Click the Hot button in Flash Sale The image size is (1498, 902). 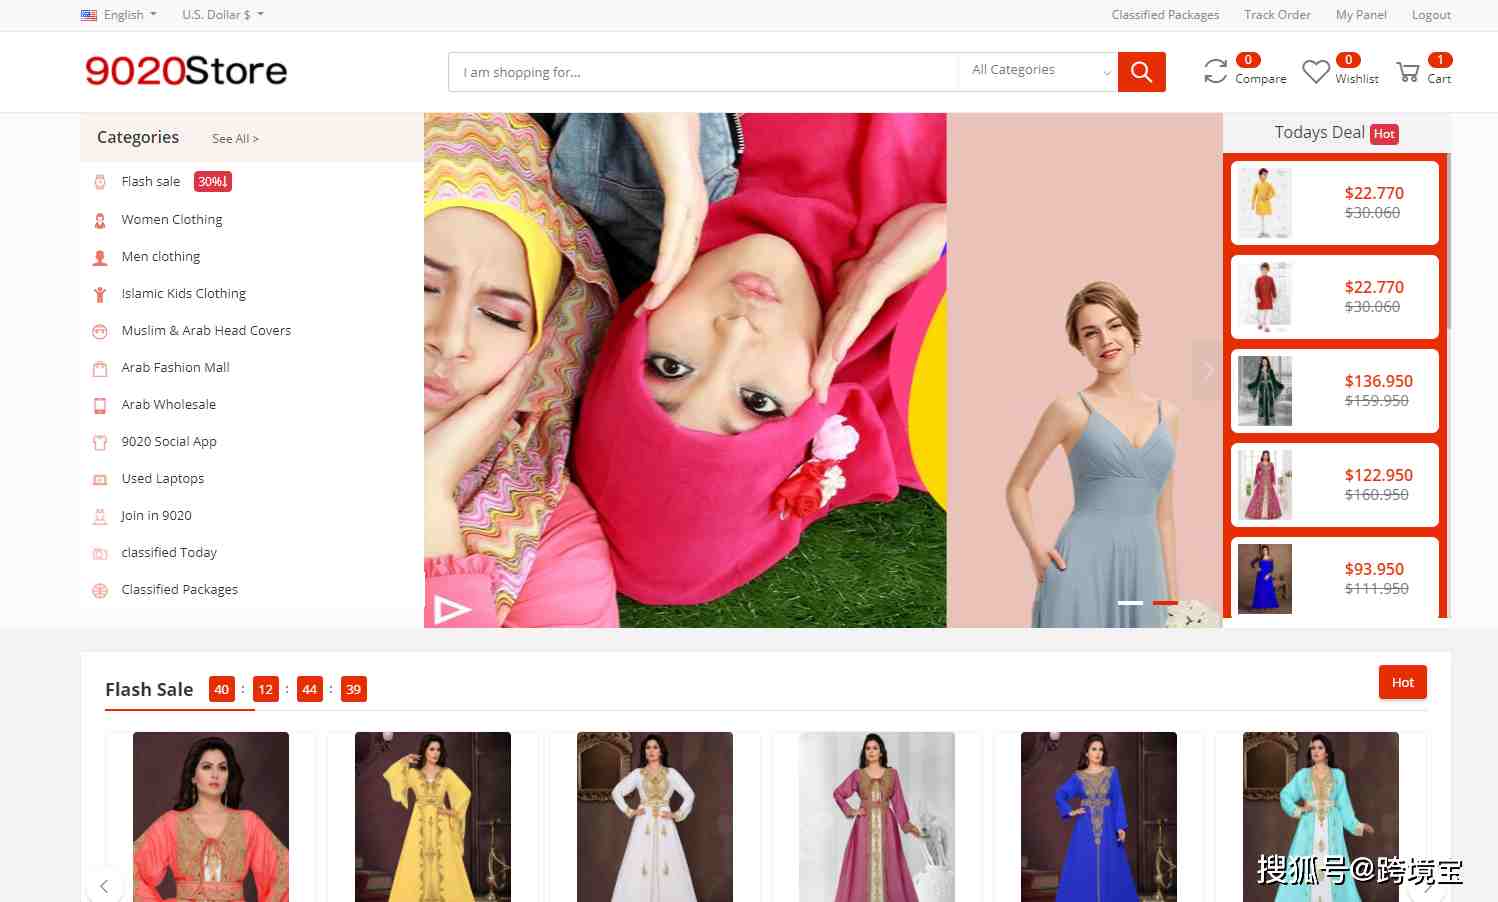1402,682
